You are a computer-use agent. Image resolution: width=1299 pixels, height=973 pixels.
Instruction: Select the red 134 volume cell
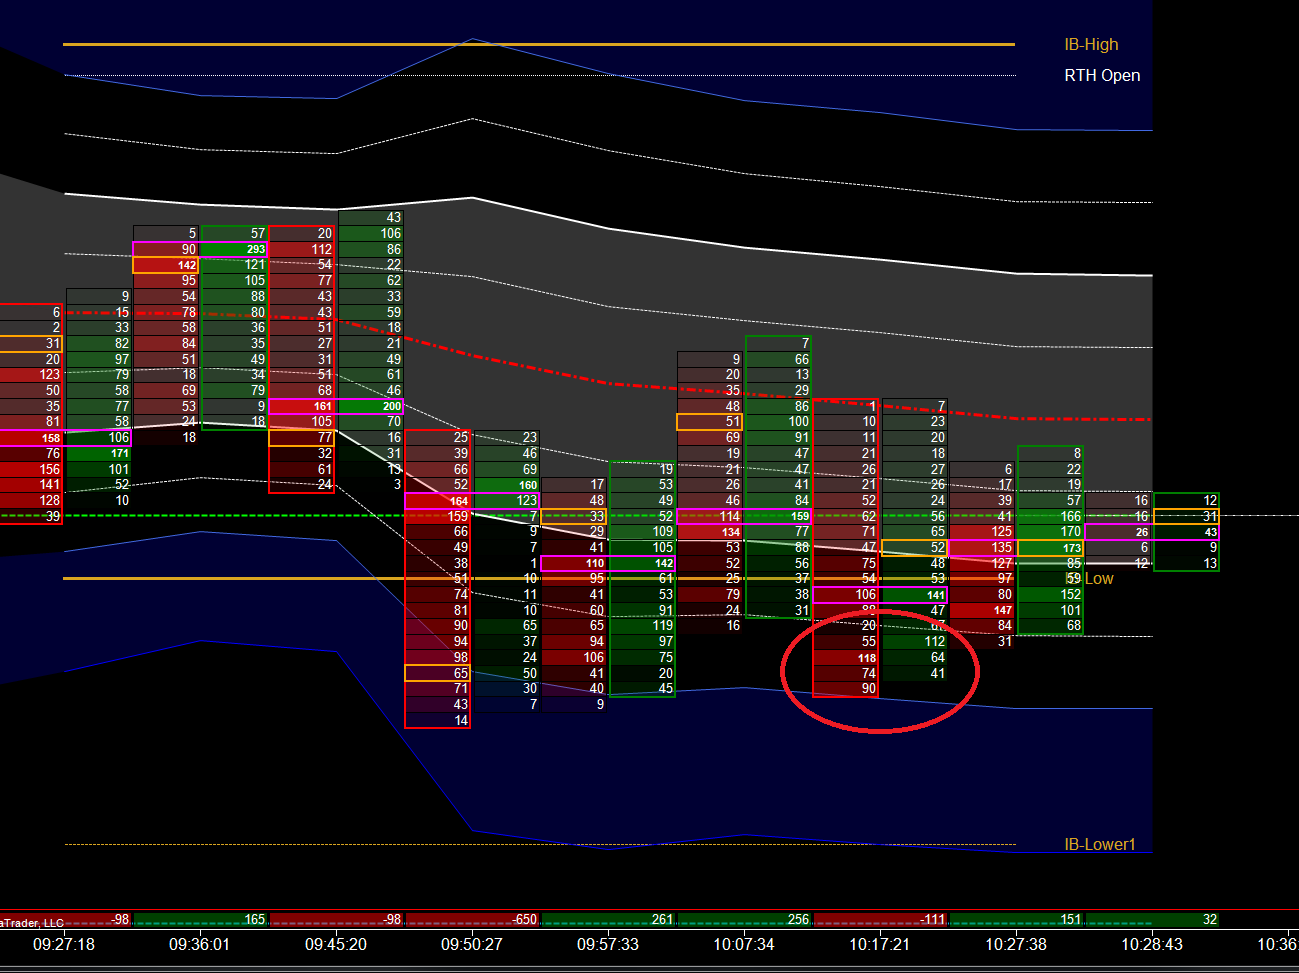[x=710, y=532]
